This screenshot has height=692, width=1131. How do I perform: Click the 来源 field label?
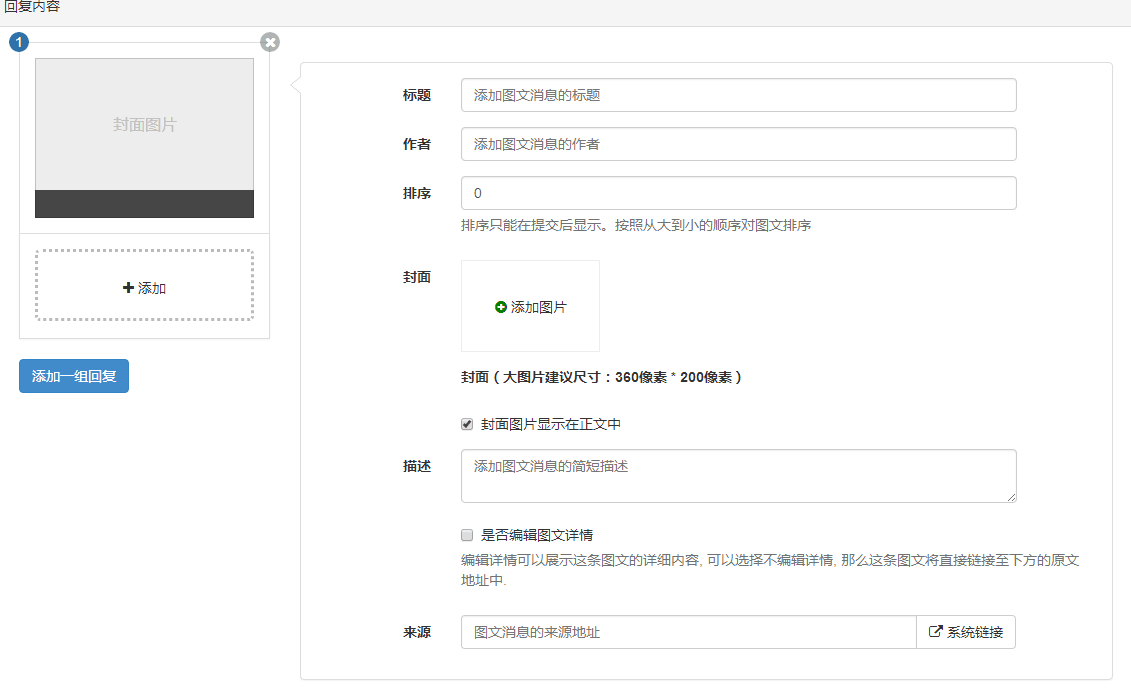click(417, 632)
